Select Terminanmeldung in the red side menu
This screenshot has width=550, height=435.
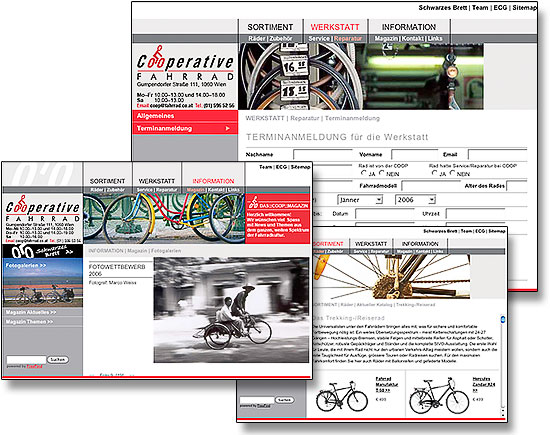tap(185, 128)
